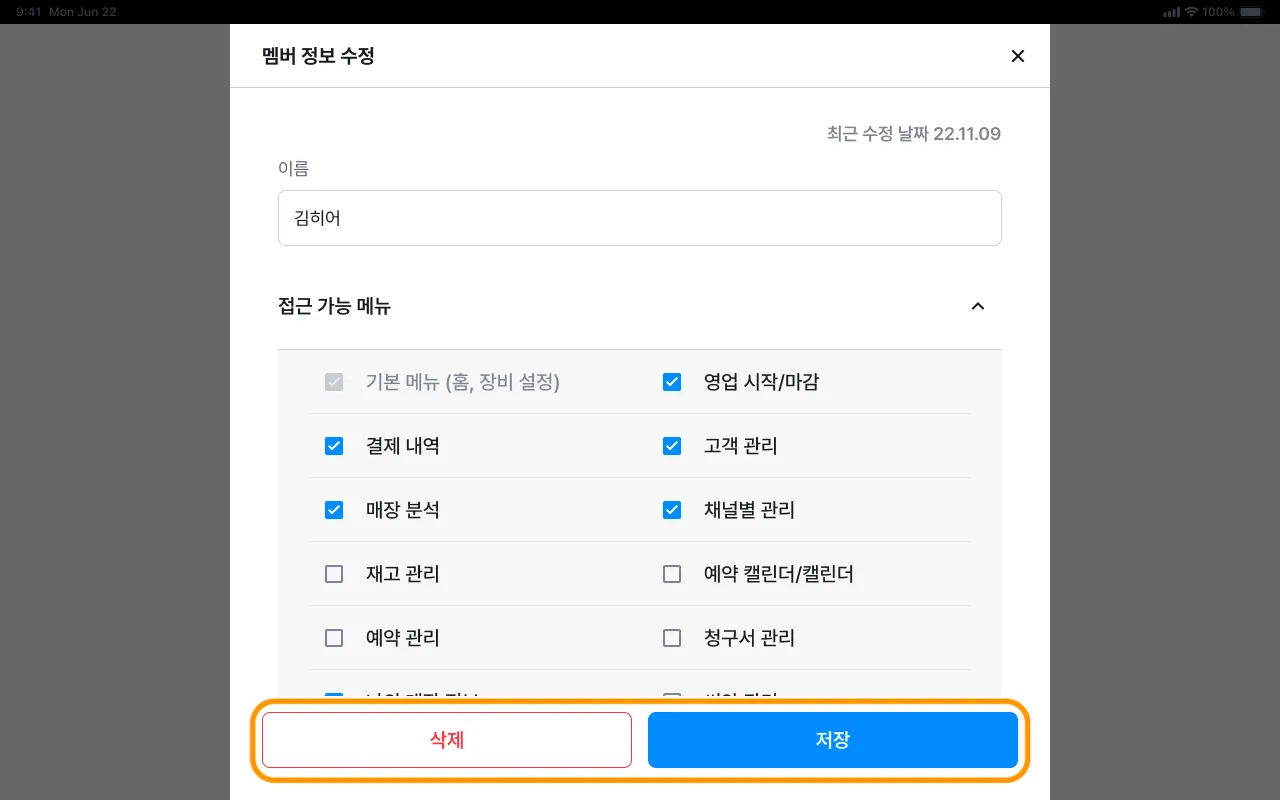
Task: Uncheck the 영업 시작/마감 checkbox
Action: pyautogui.click(x=672, y=382)
